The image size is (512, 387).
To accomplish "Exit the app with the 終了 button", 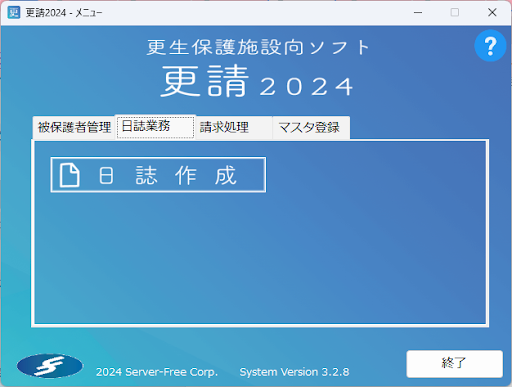I will coord(454,364).
